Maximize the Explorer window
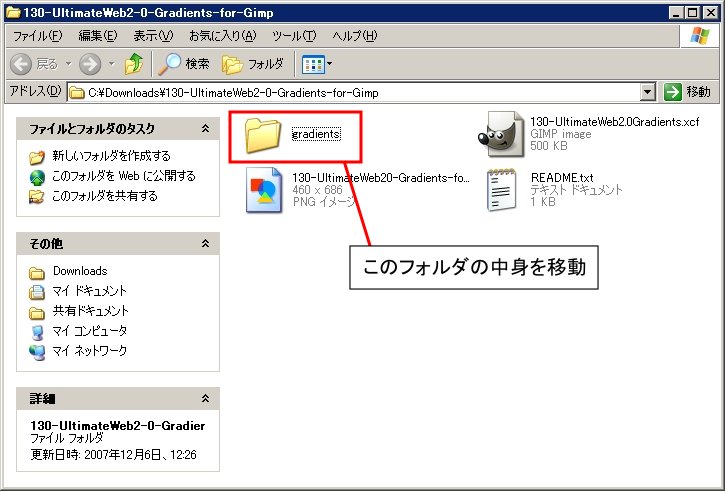The height and width of the screenshot is (491, 725). [693, 12]
